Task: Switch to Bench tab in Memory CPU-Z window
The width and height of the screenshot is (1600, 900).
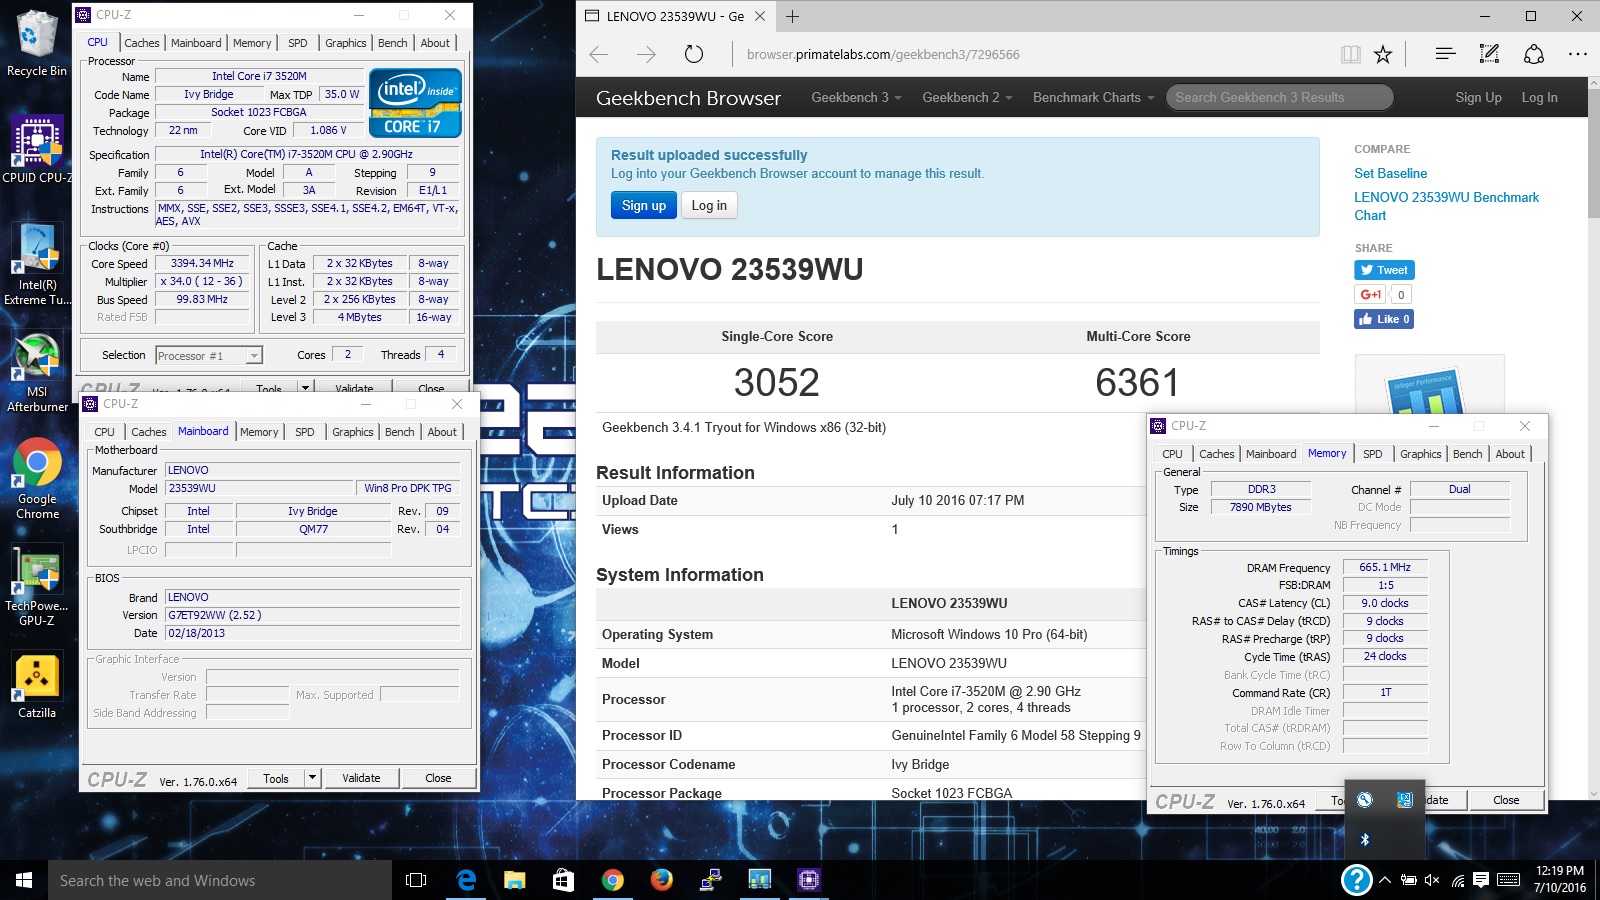Action: pos(1468,454)
